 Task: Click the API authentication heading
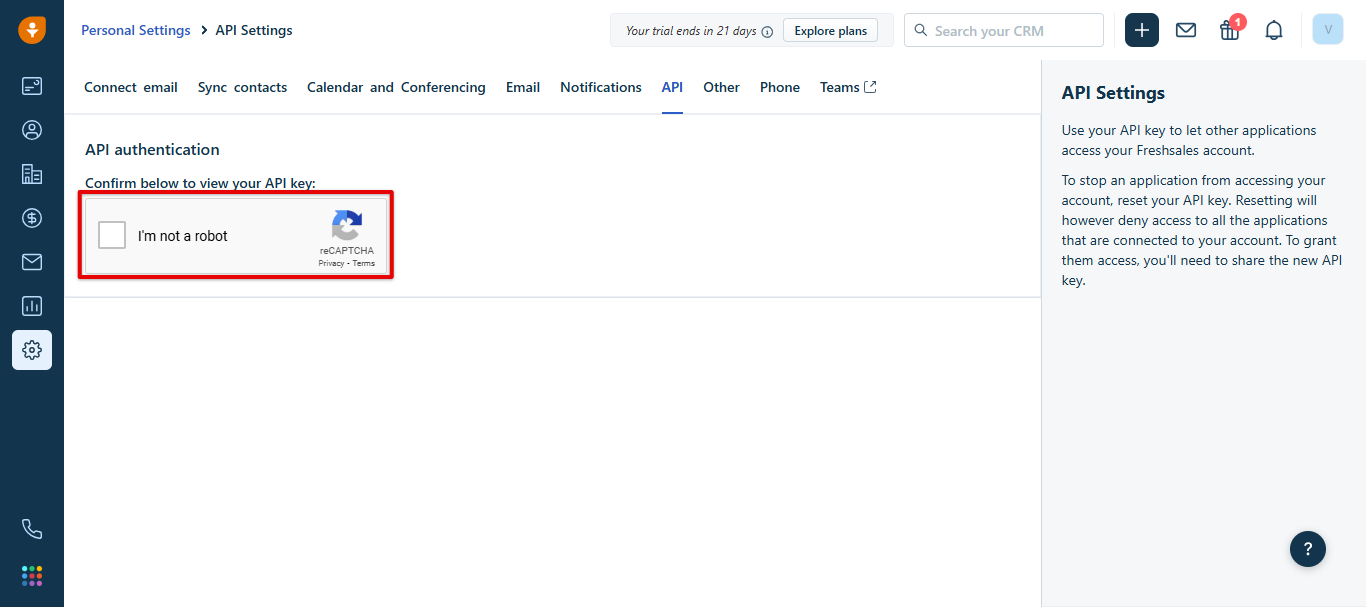(x=152, y=149)
